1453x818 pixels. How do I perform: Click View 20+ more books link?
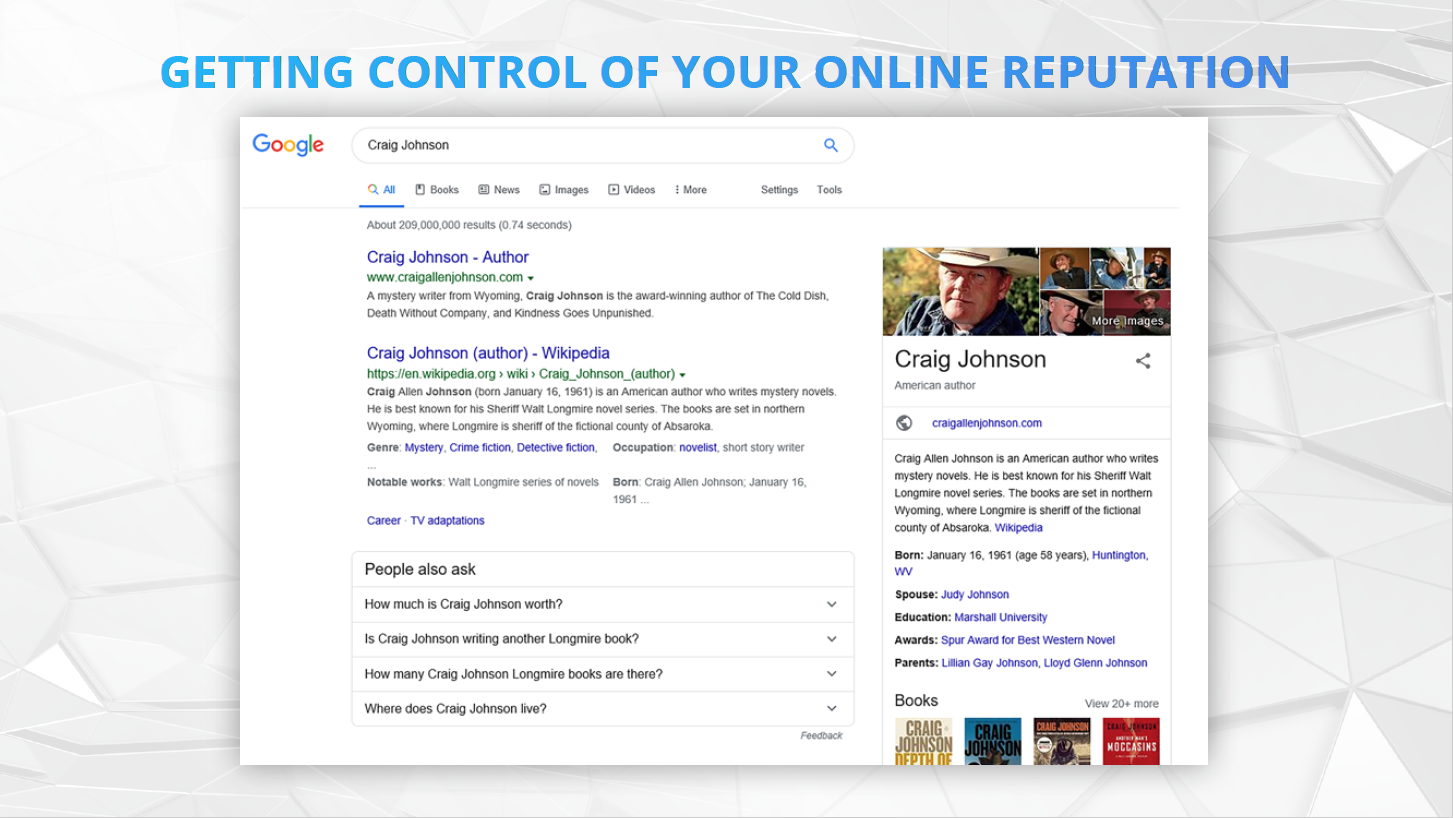point(1122,704)
